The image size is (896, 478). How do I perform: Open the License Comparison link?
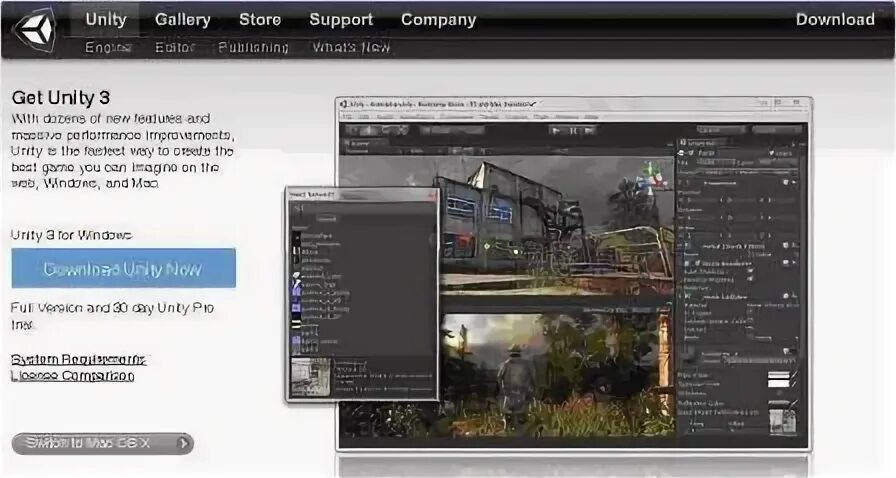click(x=73, y=376)
